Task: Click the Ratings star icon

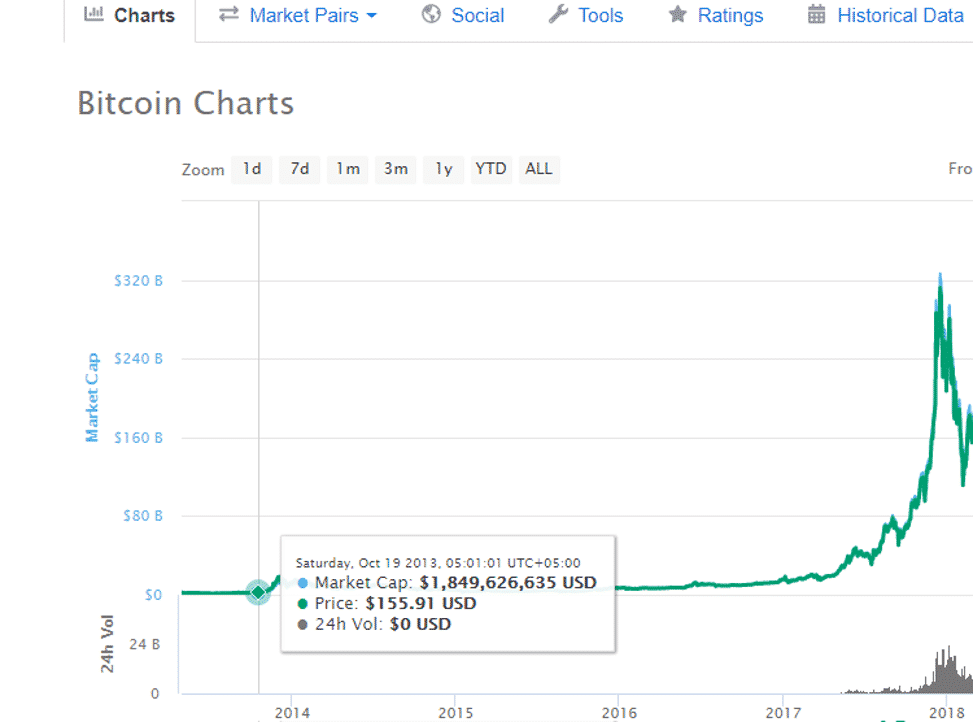Action: click(678, 15)
